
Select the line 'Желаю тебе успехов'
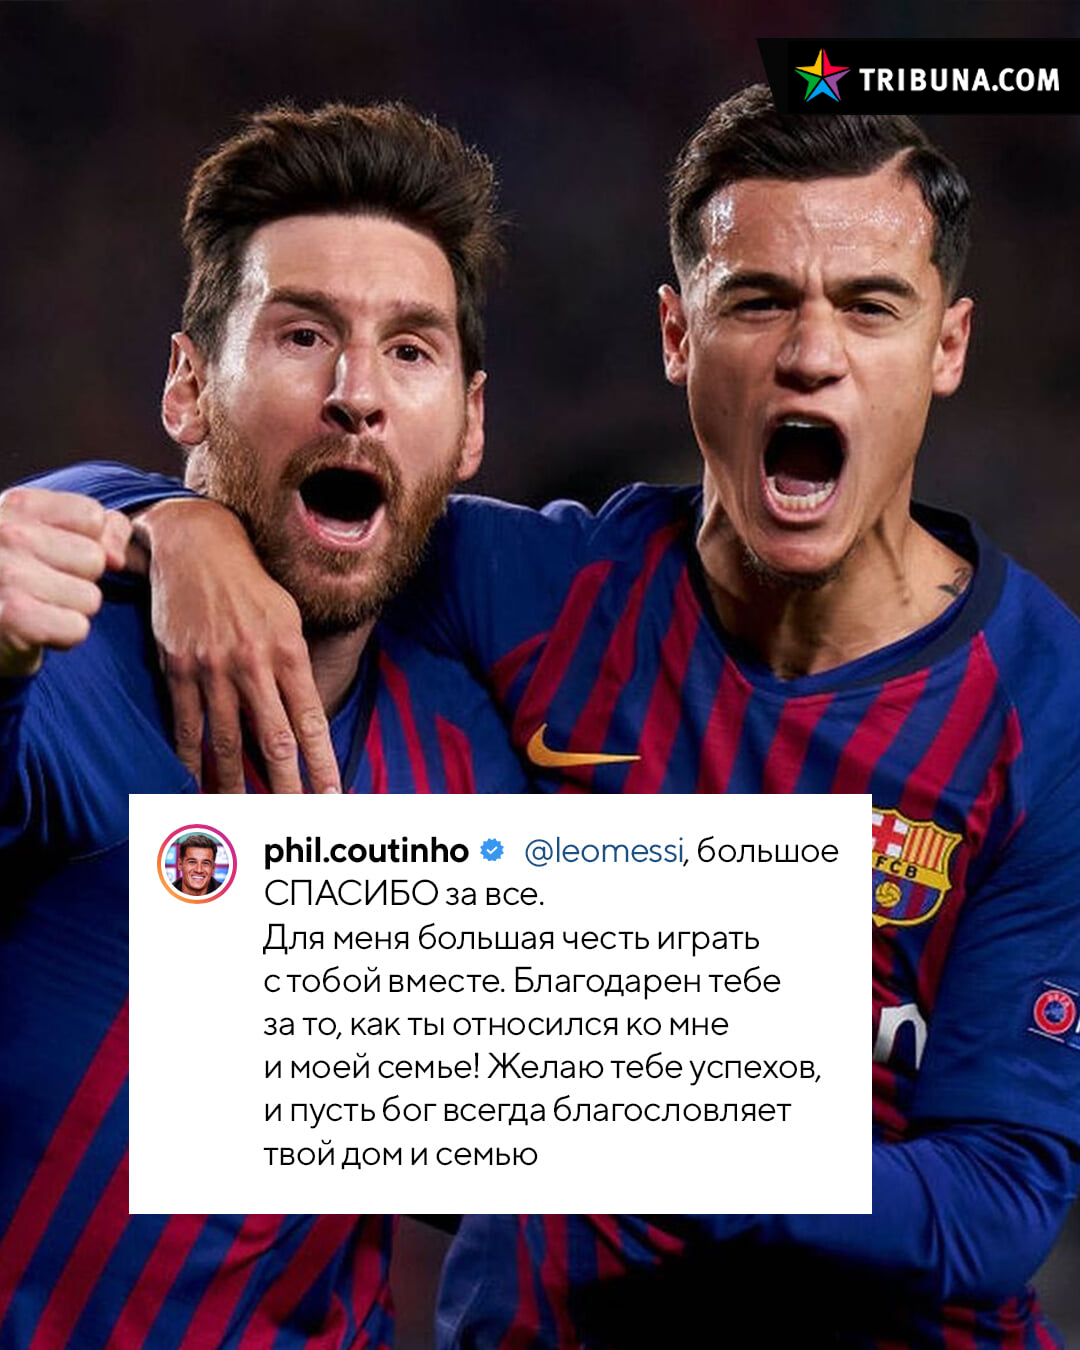click(654, 1067)
